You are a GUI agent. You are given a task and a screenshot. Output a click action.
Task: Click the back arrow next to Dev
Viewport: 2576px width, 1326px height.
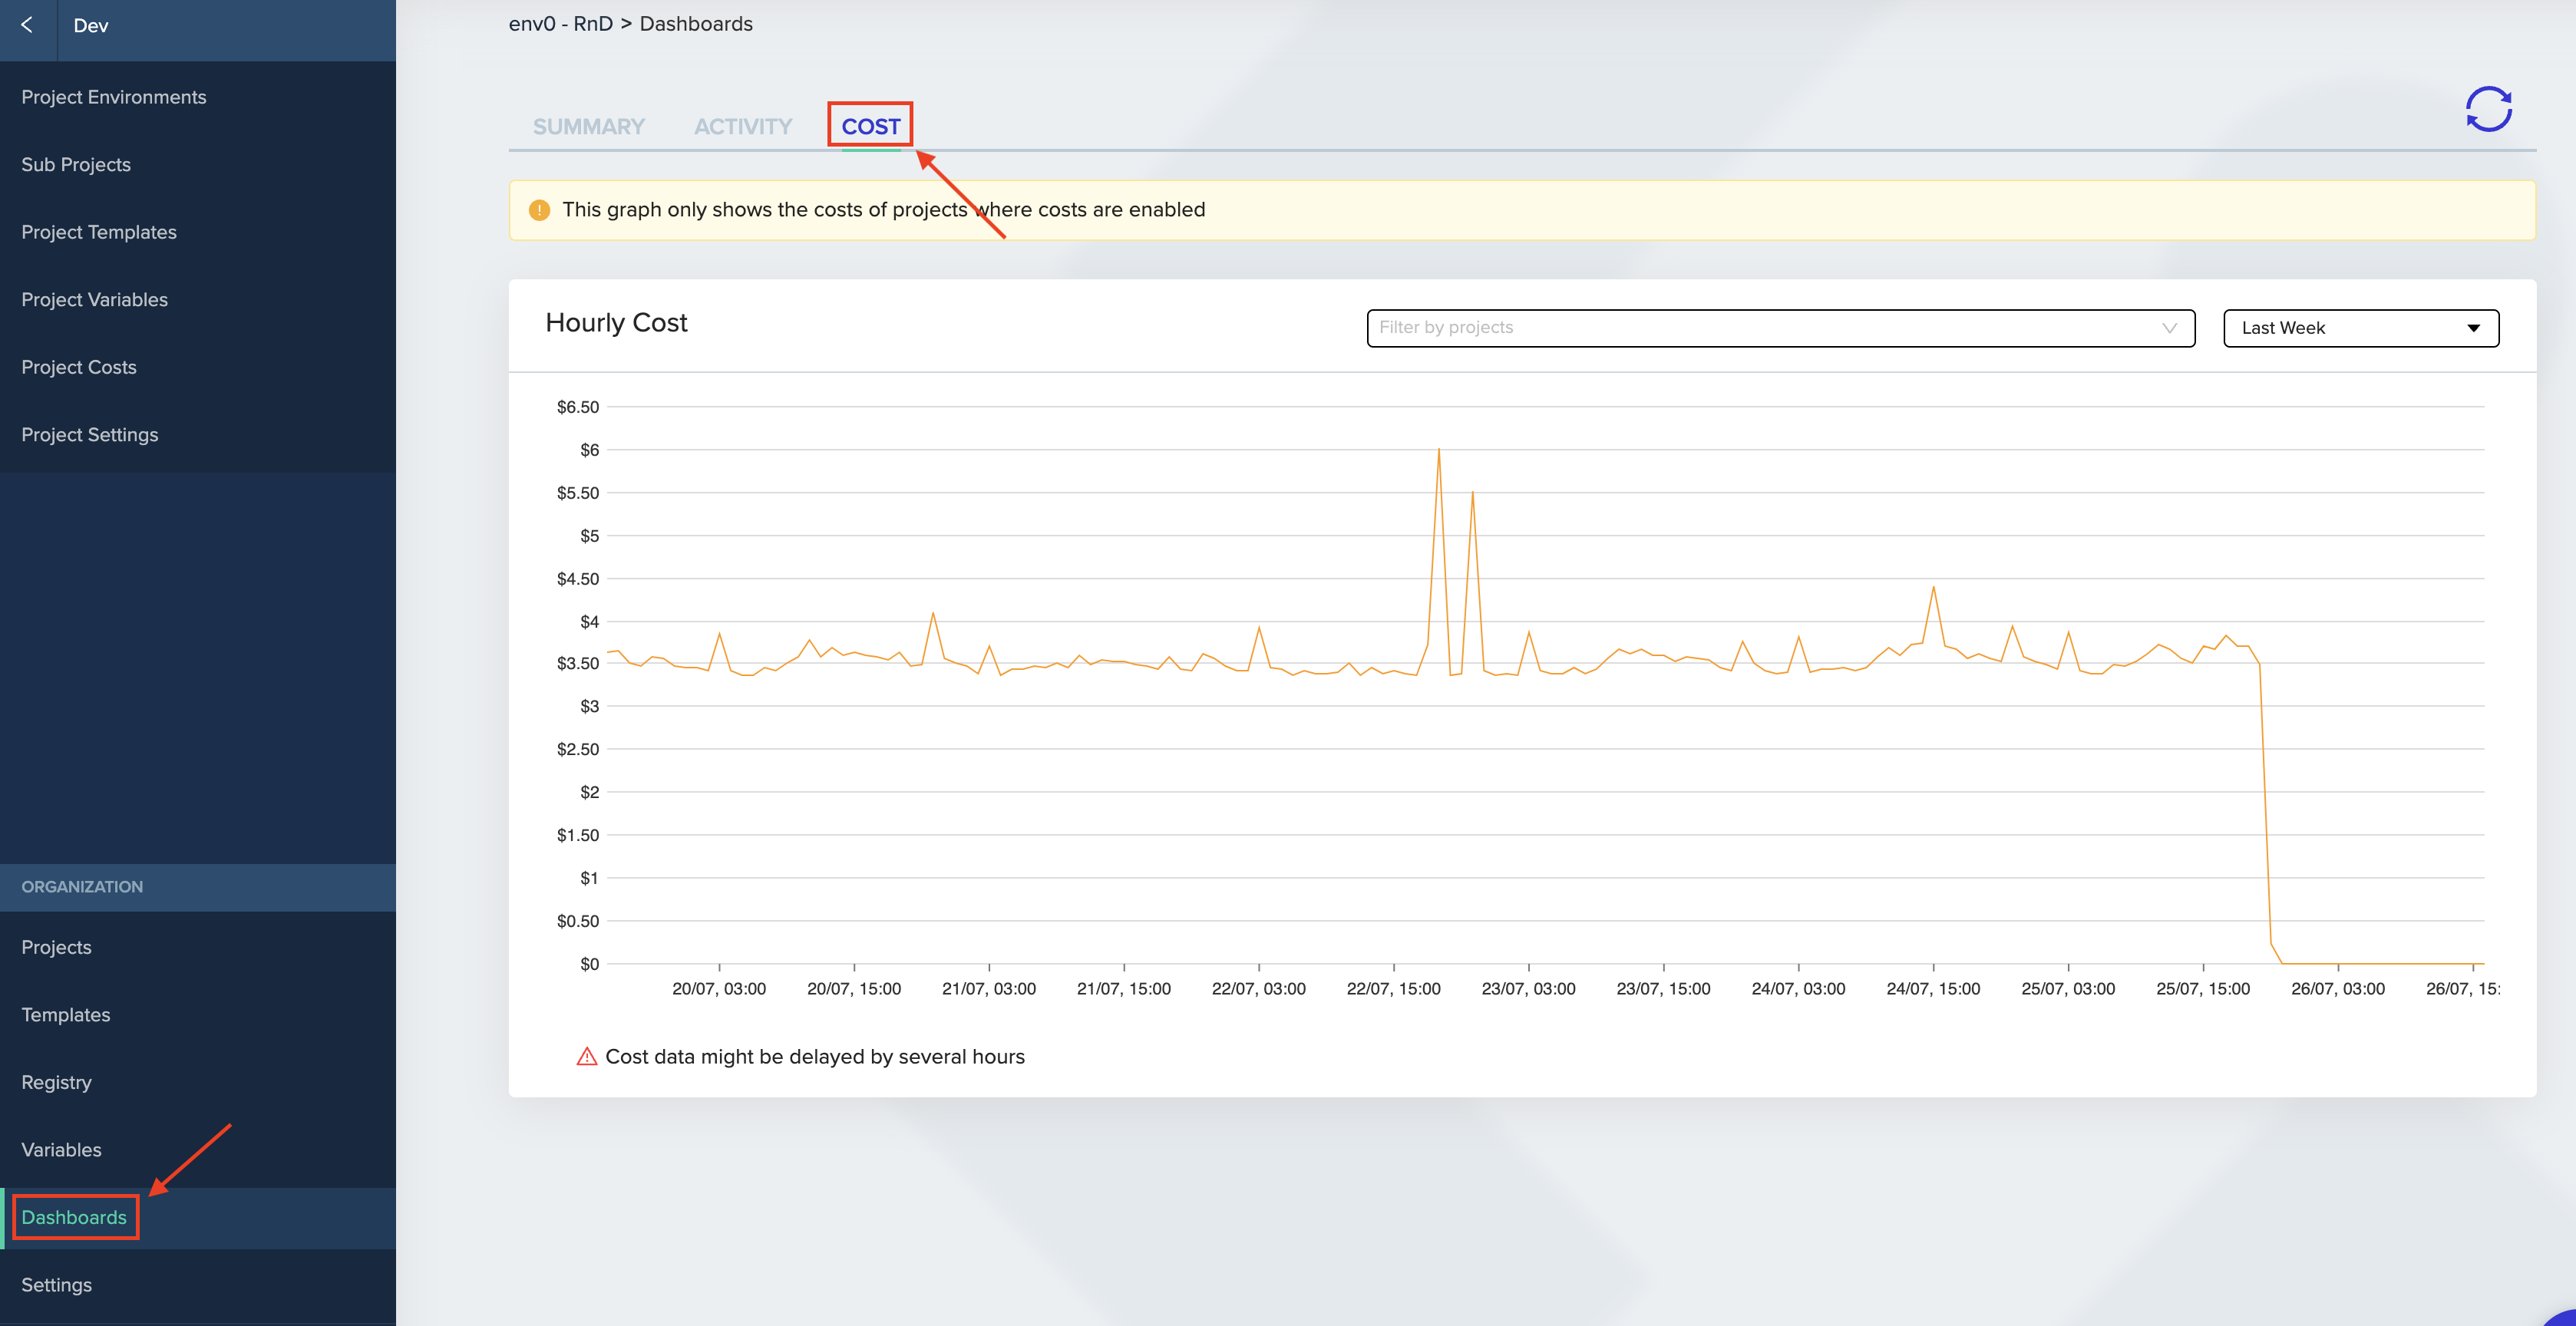click(x=27, y=25)
